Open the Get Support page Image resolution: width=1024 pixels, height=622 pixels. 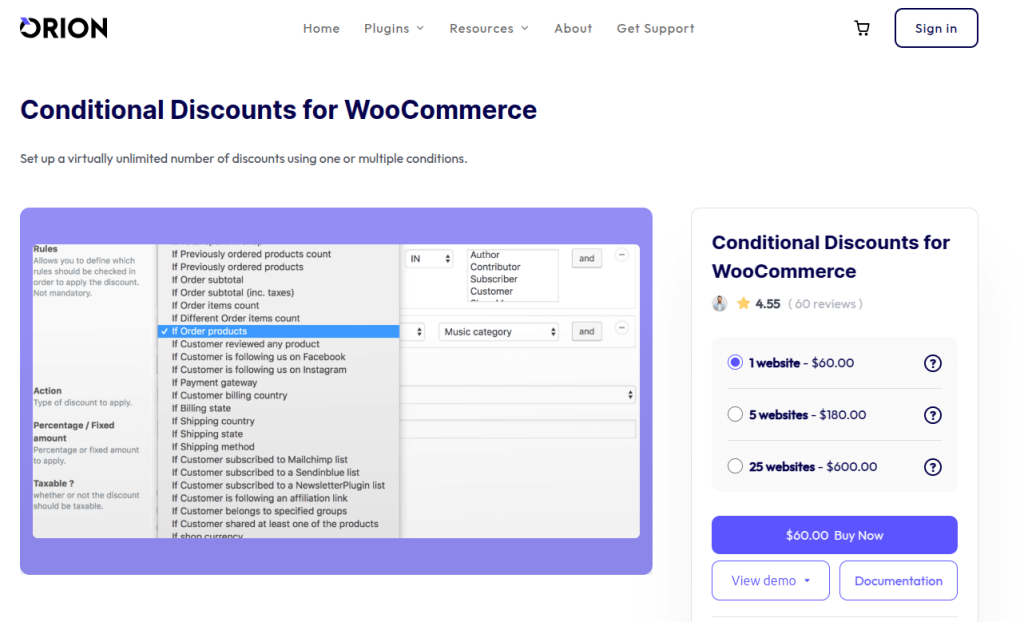(656, 28)
